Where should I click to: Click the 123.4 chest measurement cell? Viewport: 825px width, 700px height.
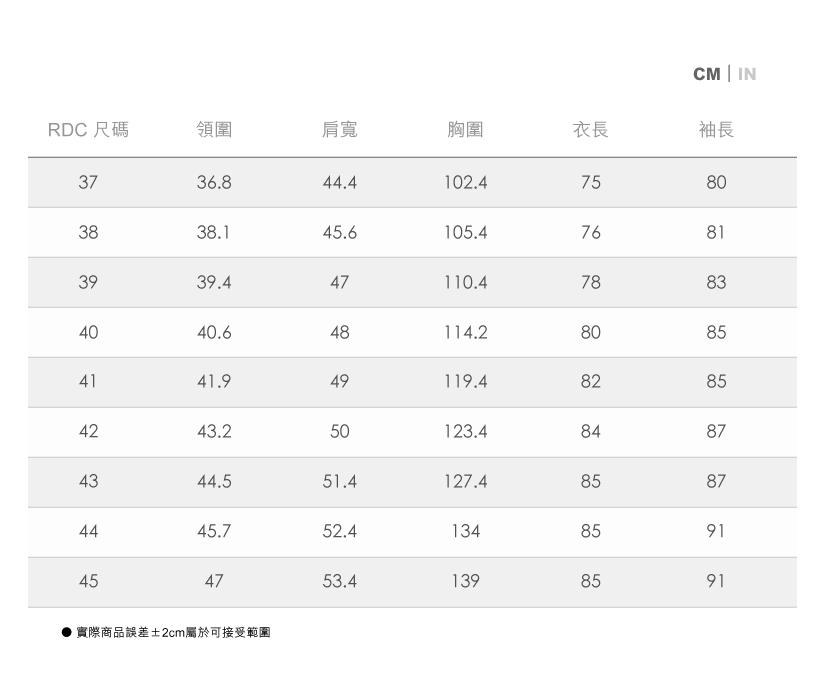(465, 432)
